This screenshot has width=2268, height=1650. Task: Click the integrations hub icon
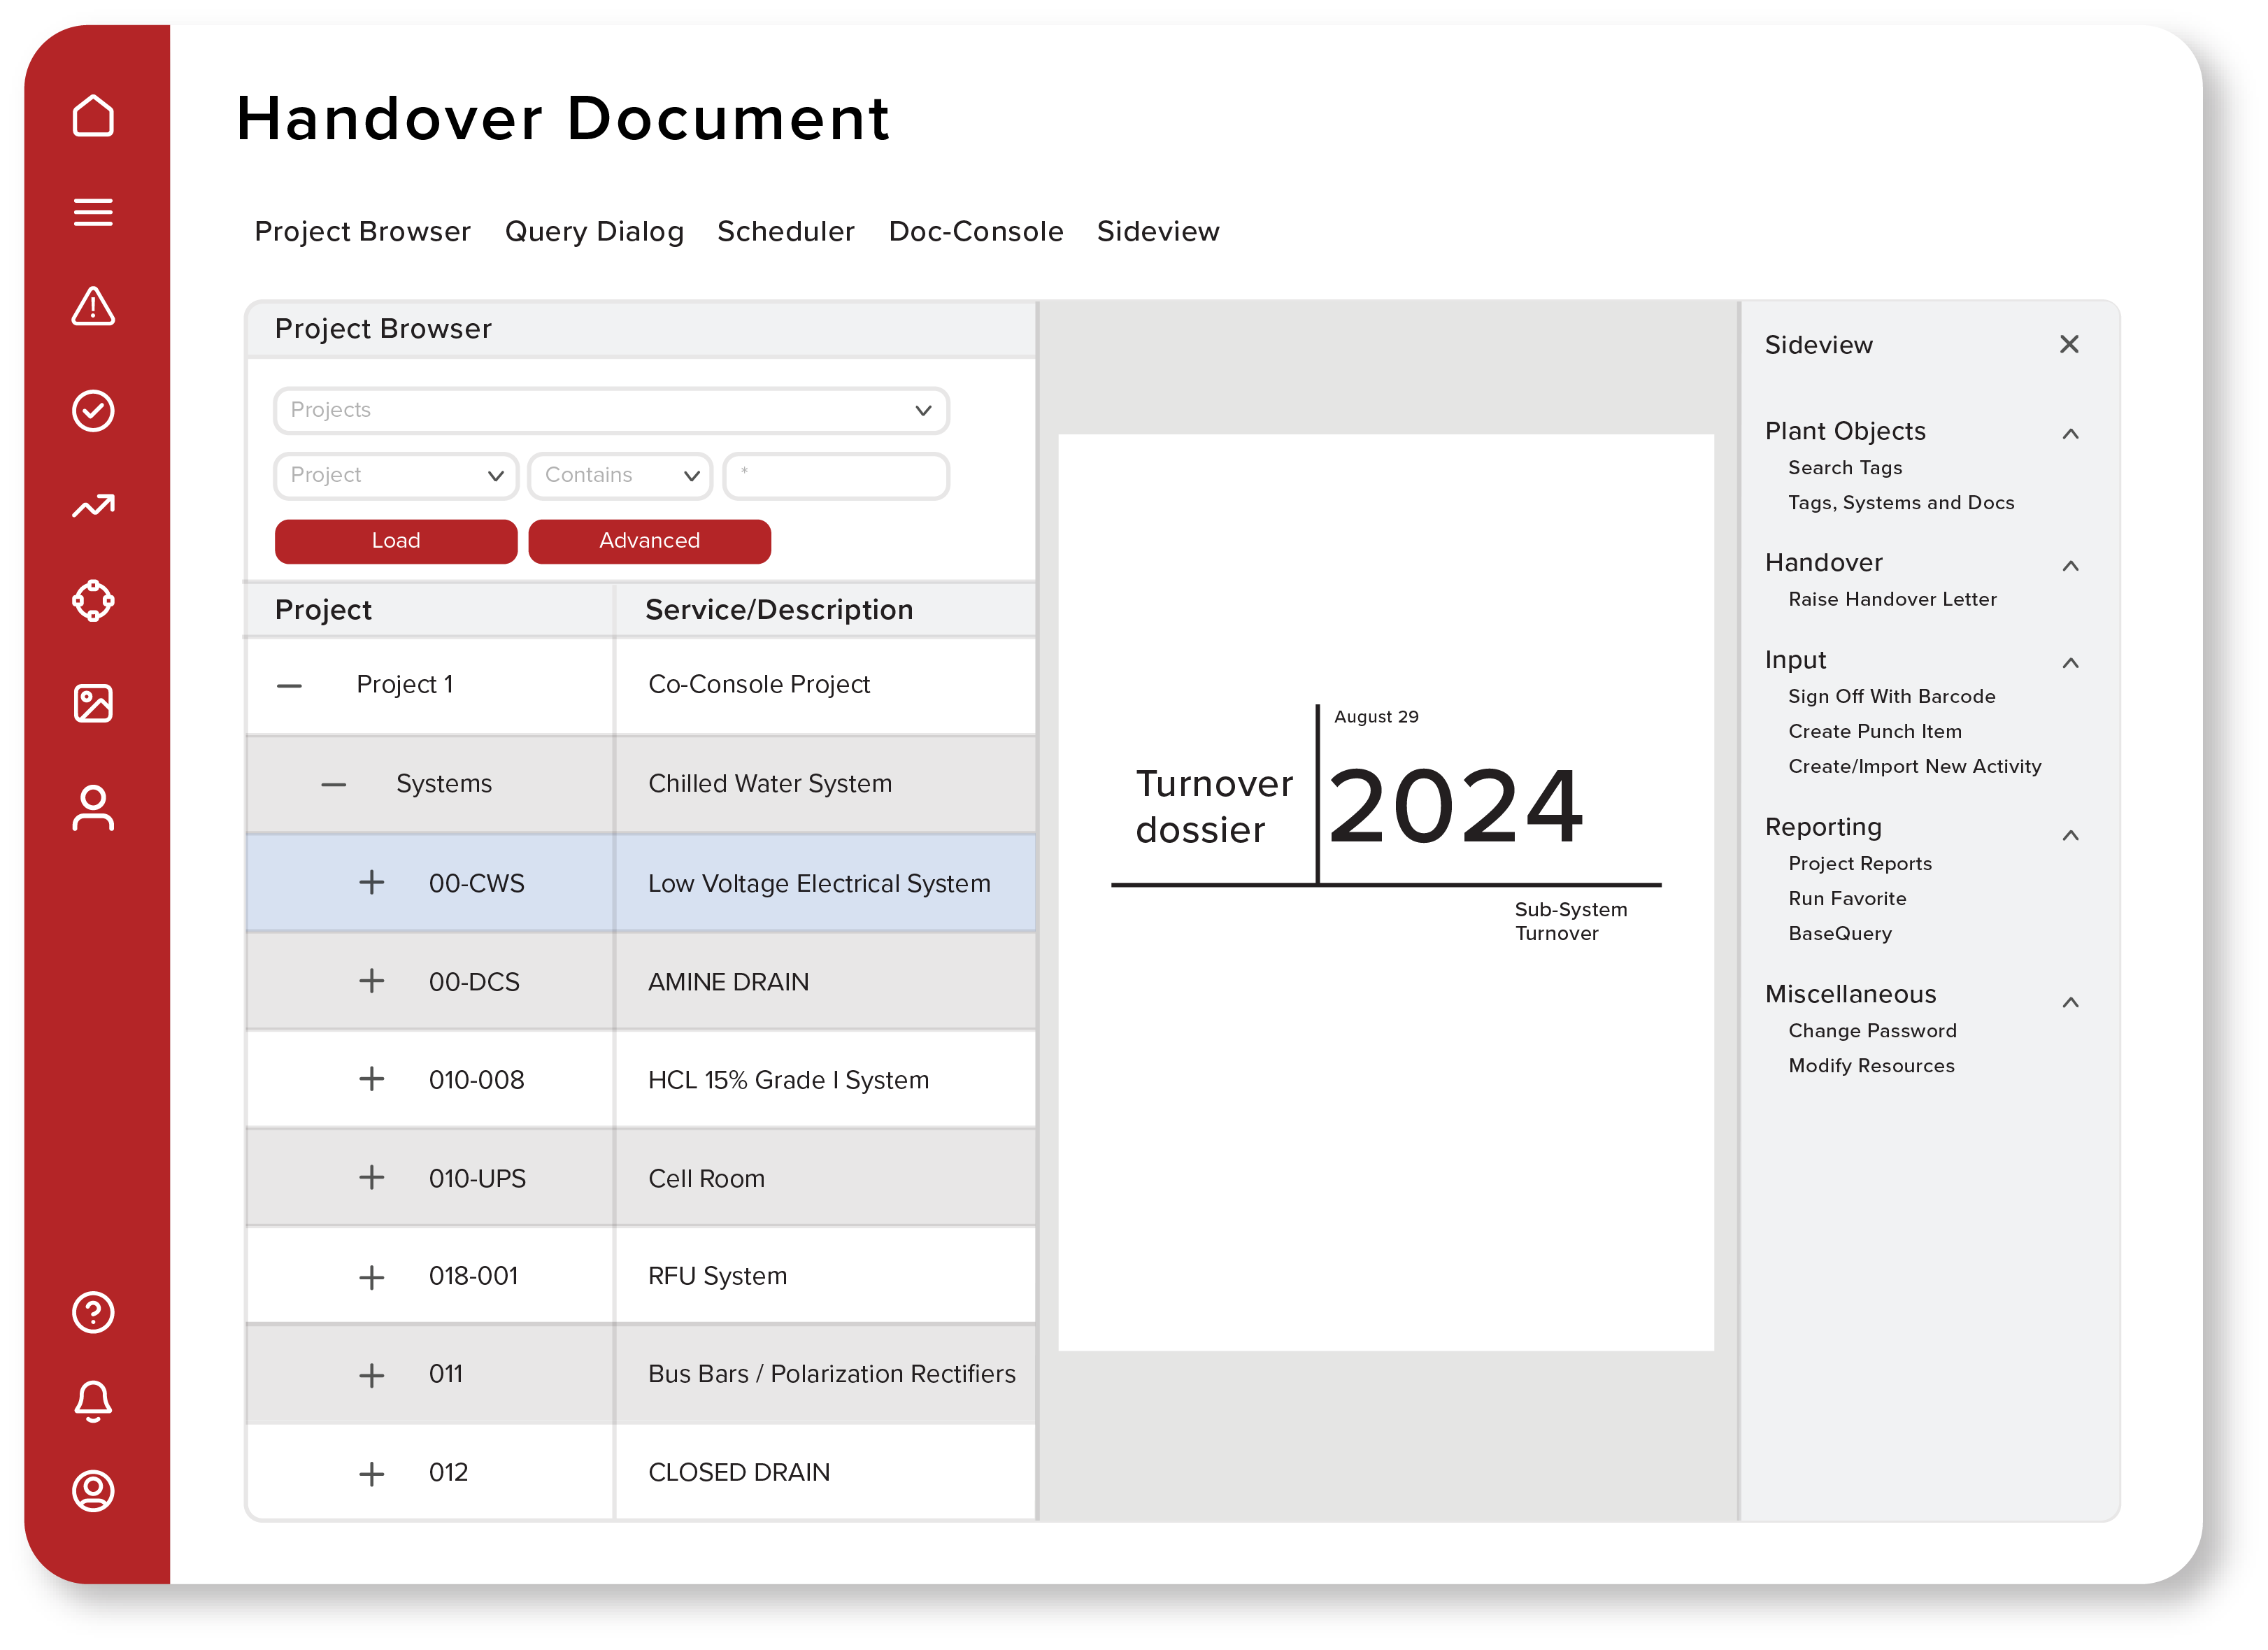click(93, 601)
